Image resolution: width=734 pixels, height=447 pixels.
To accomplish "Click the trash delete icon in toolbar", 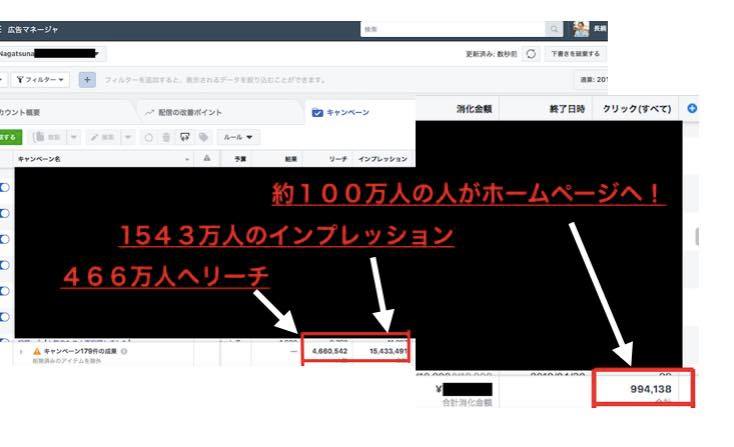I will pyautogui.click(x=167, y=137).
